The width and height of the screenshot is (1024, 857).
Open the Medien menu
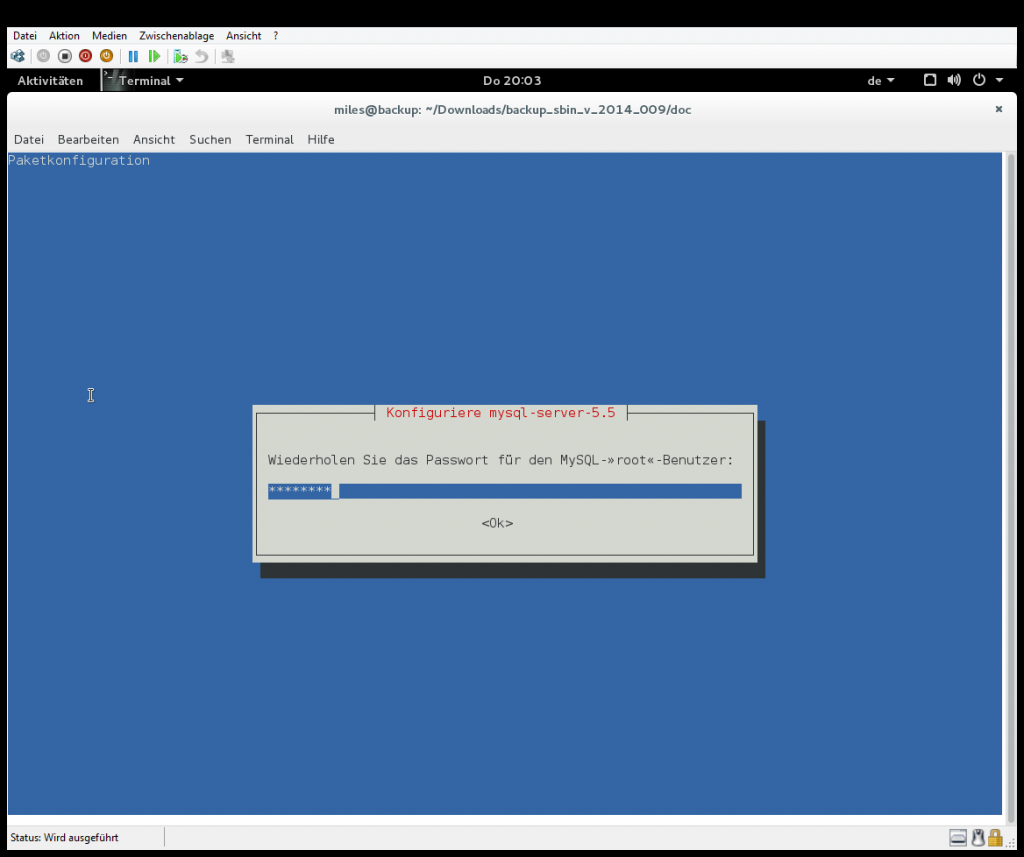(x=109, y=36)
